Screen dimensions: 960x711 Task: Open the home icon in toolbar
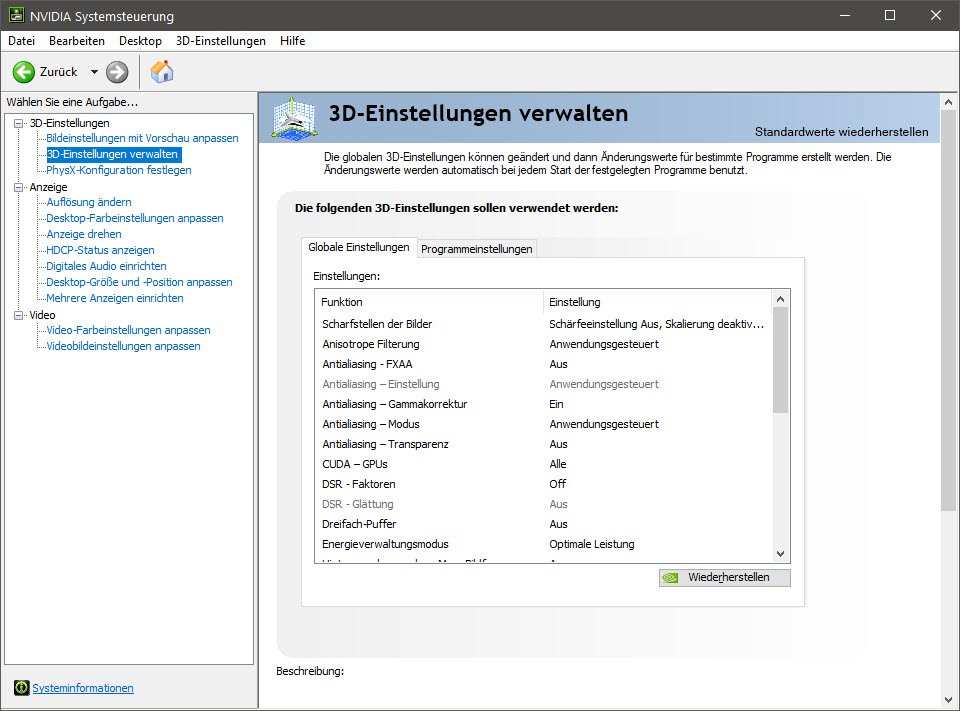click(x=162, y=72)
